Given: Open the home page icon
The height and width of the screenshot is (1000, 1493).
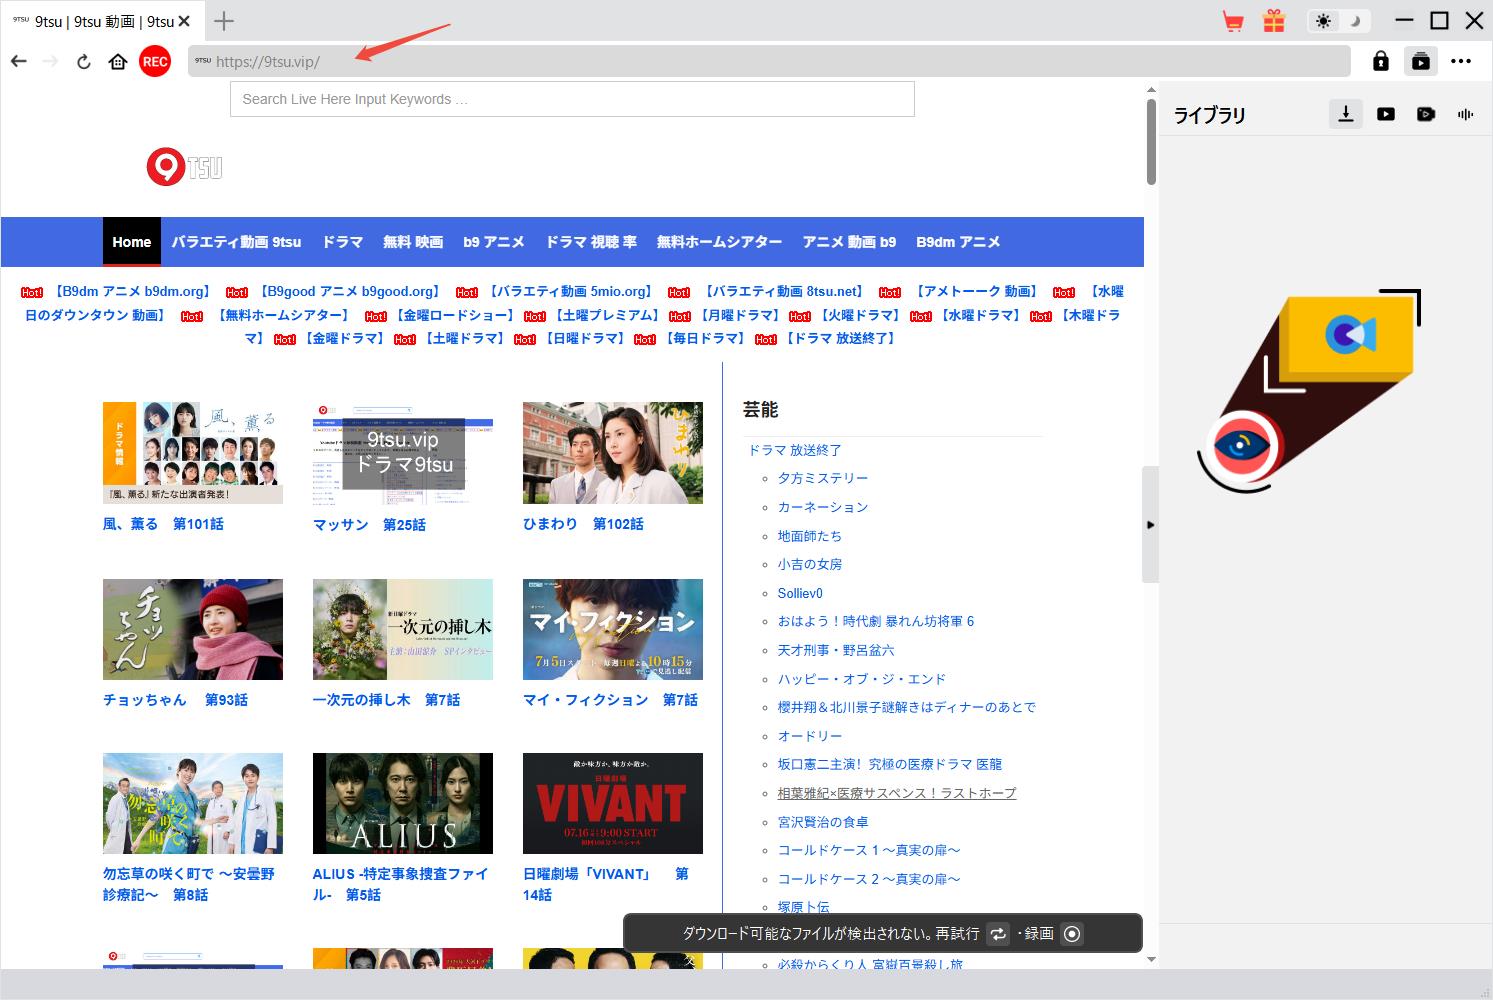Looking at the screenshot, I should (118, 61).
